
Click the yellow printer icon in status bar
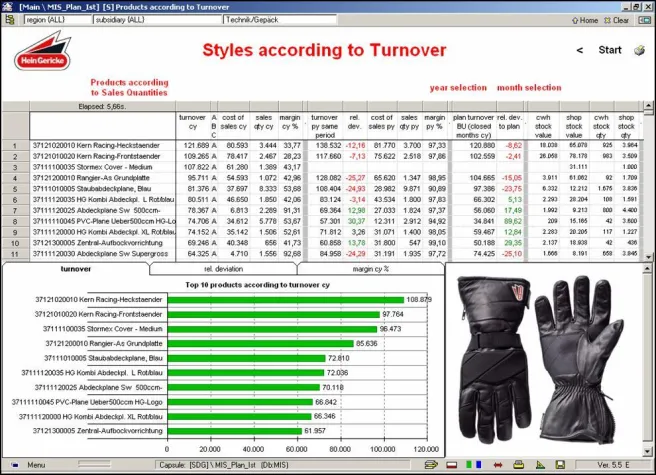coord(518,465)
